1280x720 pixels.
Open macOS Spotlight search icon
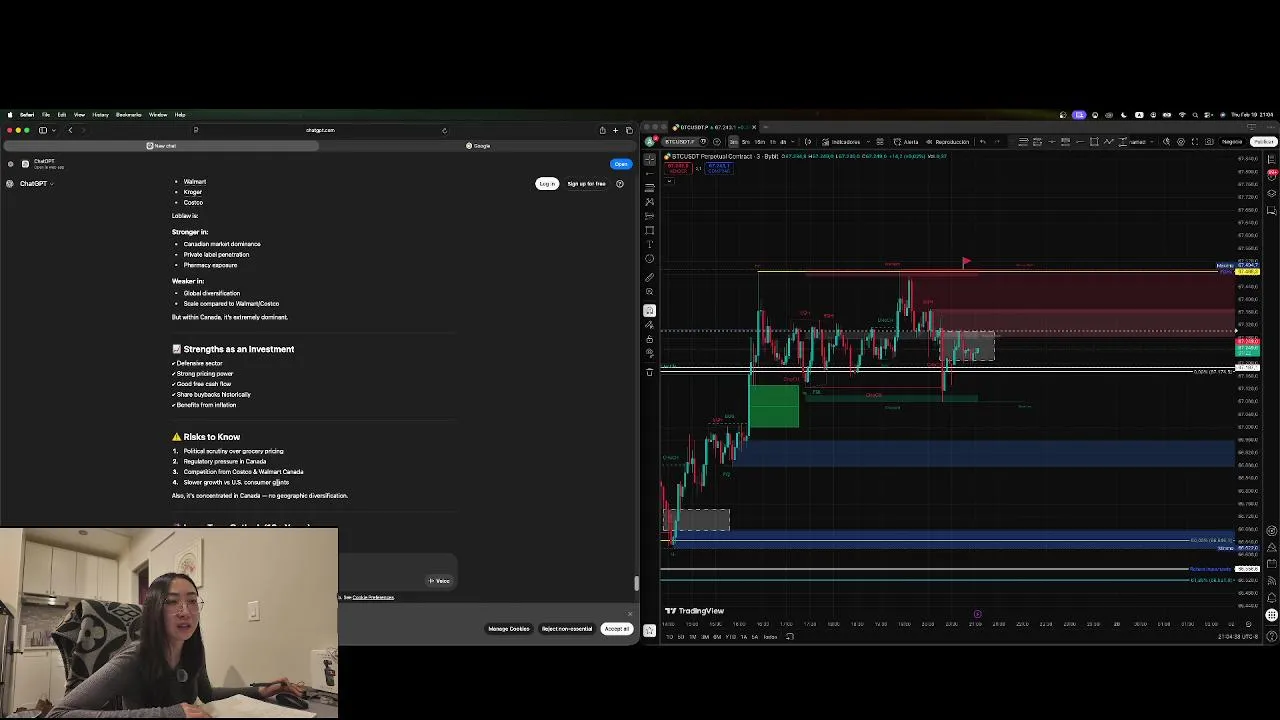click(x=1195, y=115)
